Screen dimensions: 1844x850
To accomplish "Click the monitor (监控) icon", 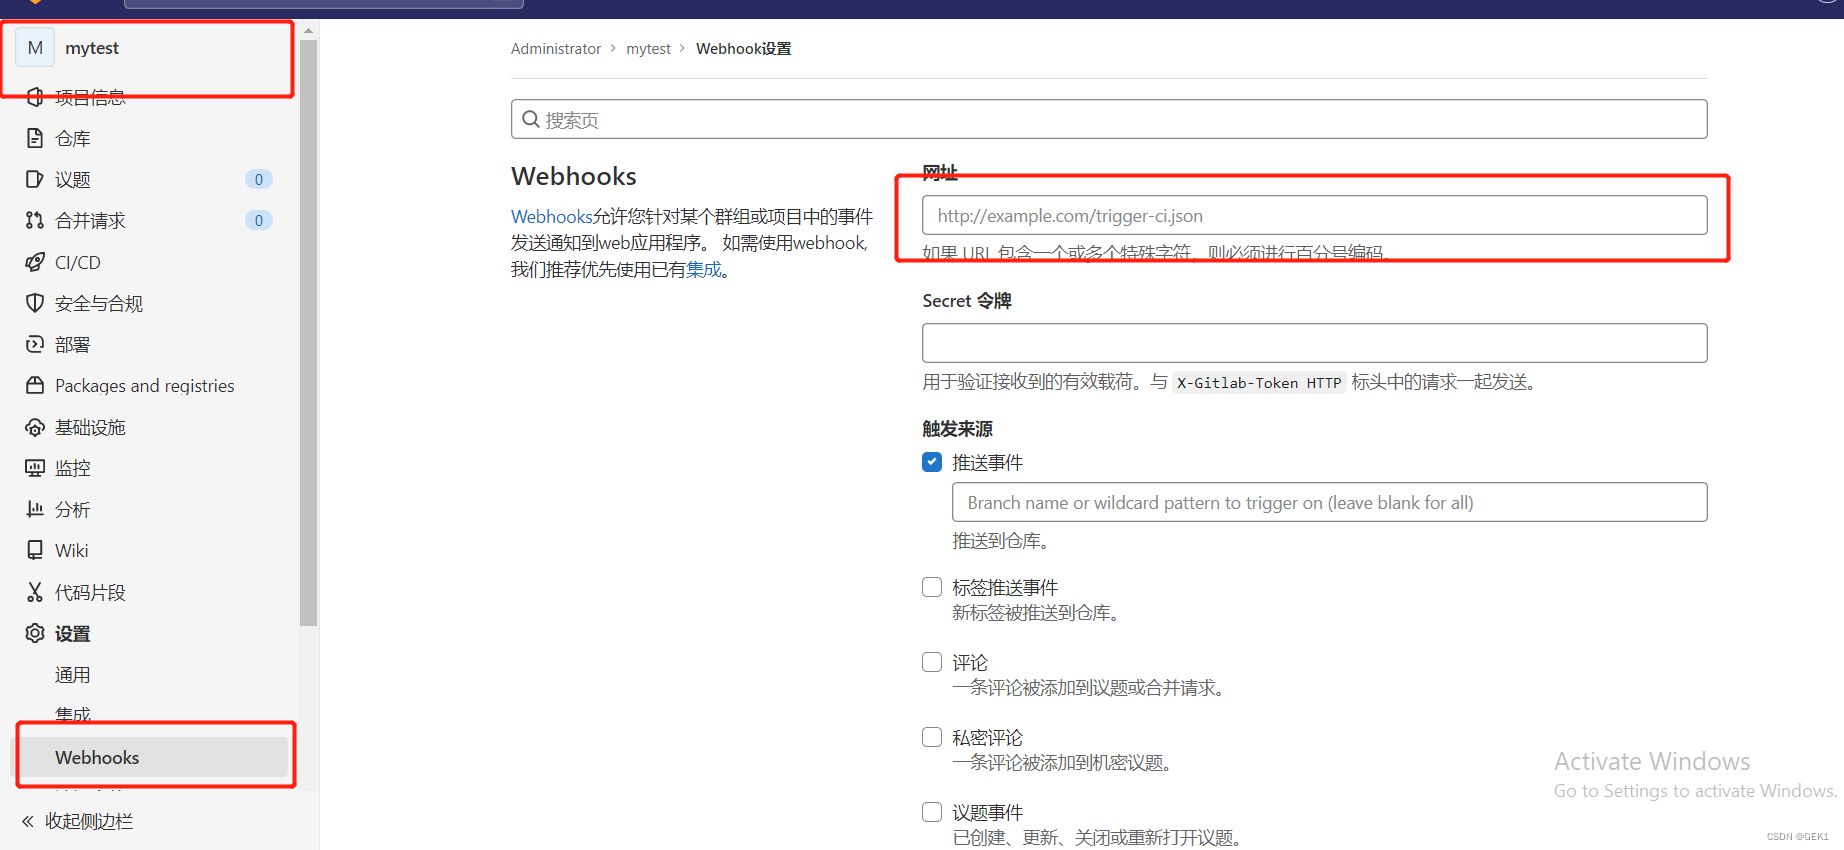I will (35, 468).
